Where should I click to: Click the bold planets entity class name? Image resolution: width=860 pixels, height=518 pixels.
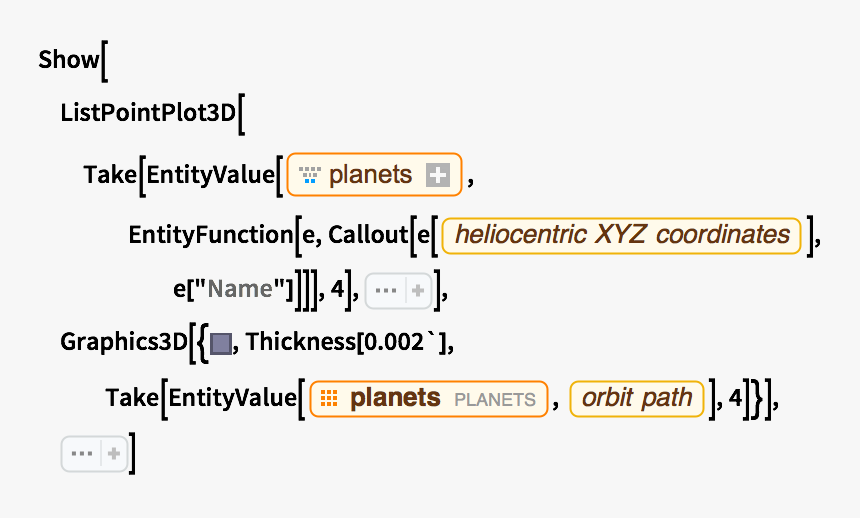coord(395,398)
